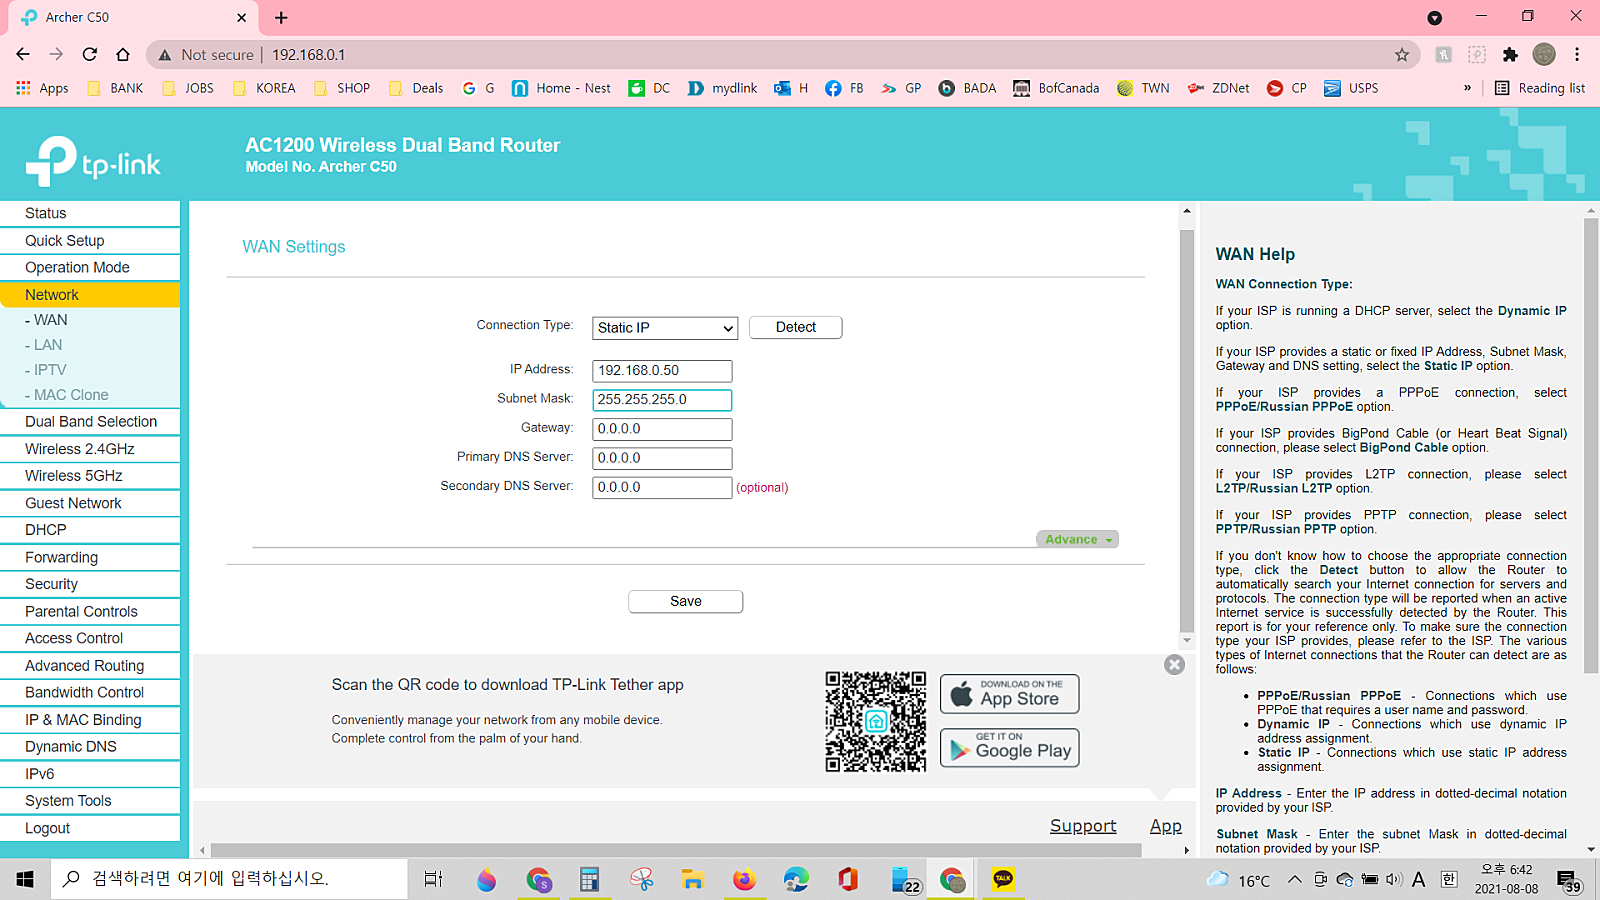Open Chrome extensions puzzle icon
This screenshot has width=1600, height=900.
(x=1510, y=55)
